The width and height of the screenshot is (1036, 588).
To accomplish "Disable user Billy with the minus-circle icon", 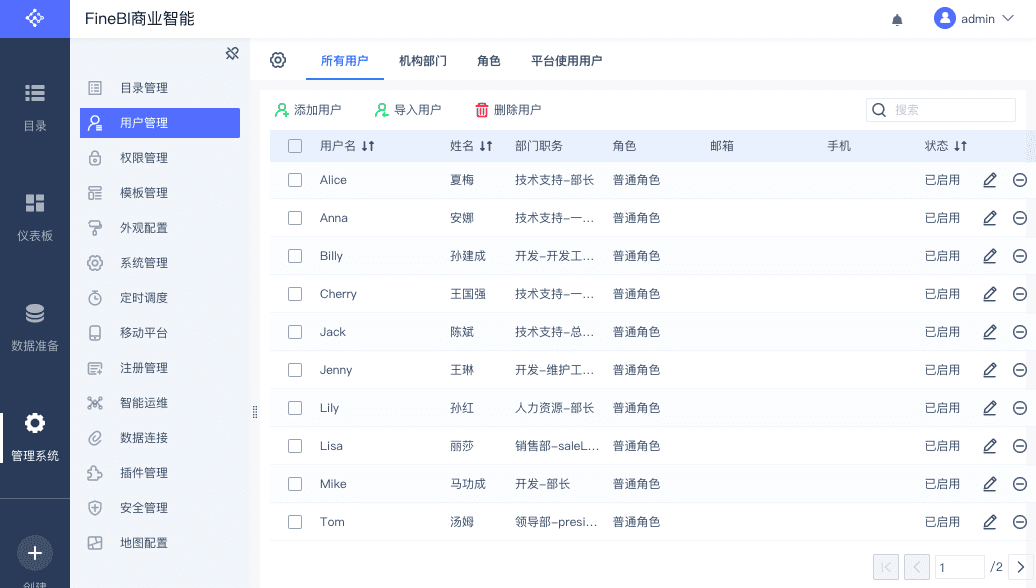I will click(x=1020, y=256).
